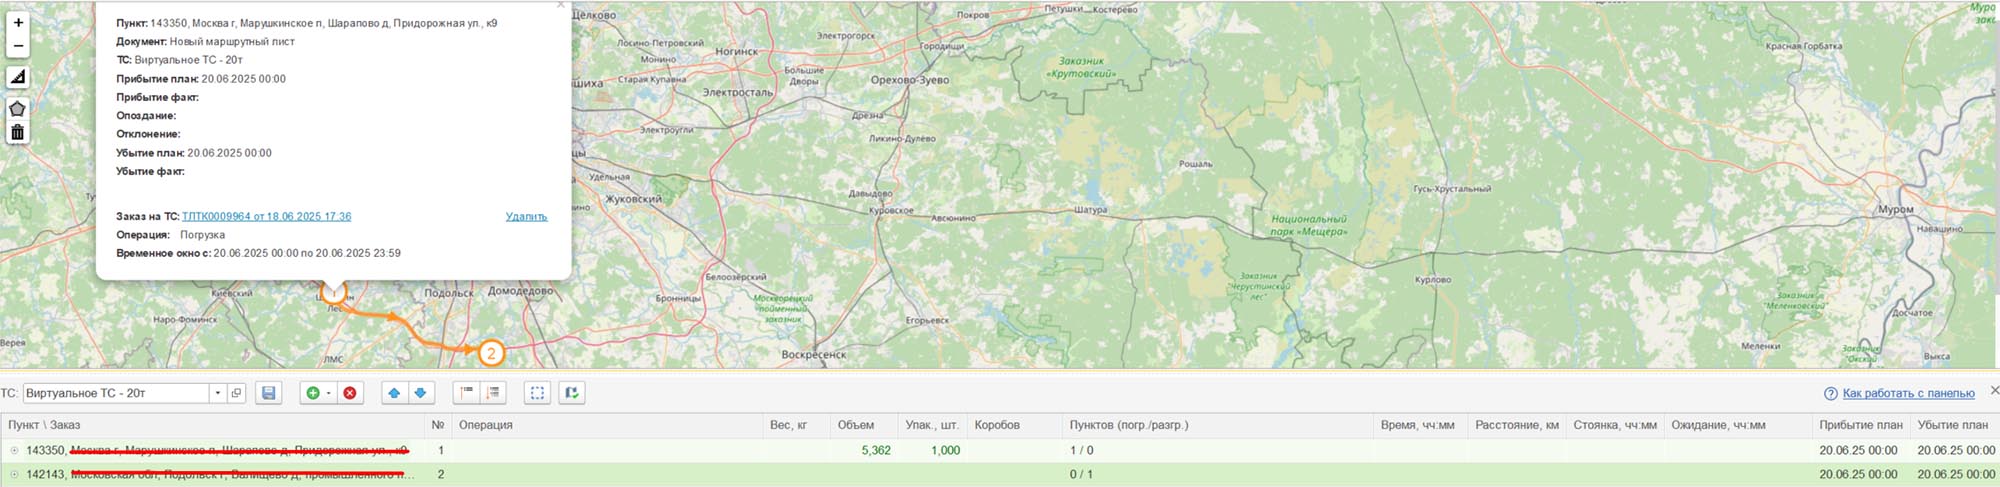This screenshot has width=2000, height=487.
Task: Click the red remove point button
Action: pos(350,393)
